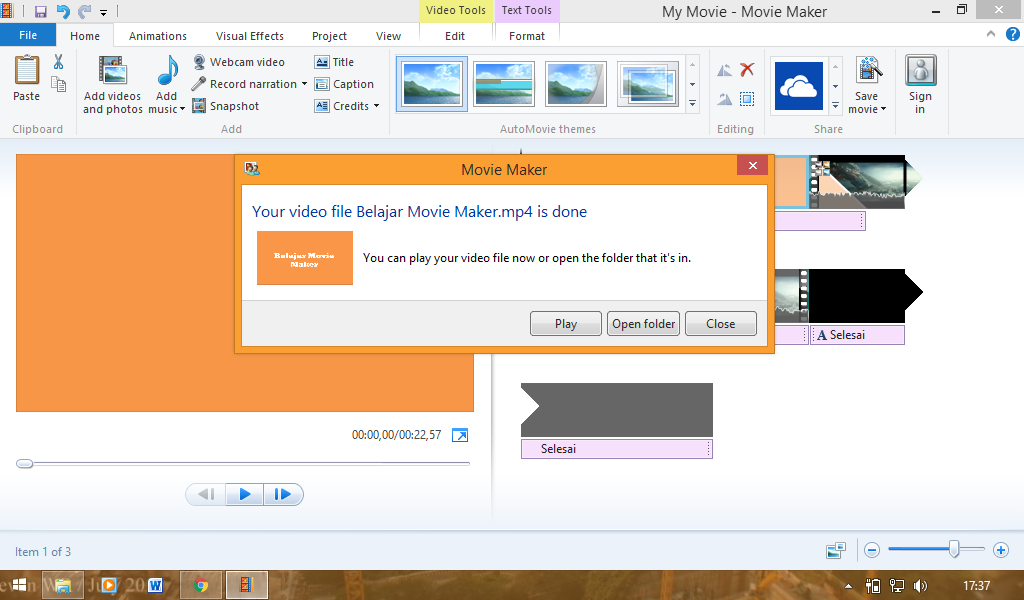
Task: Open the View tab
Action: point(388,36)
